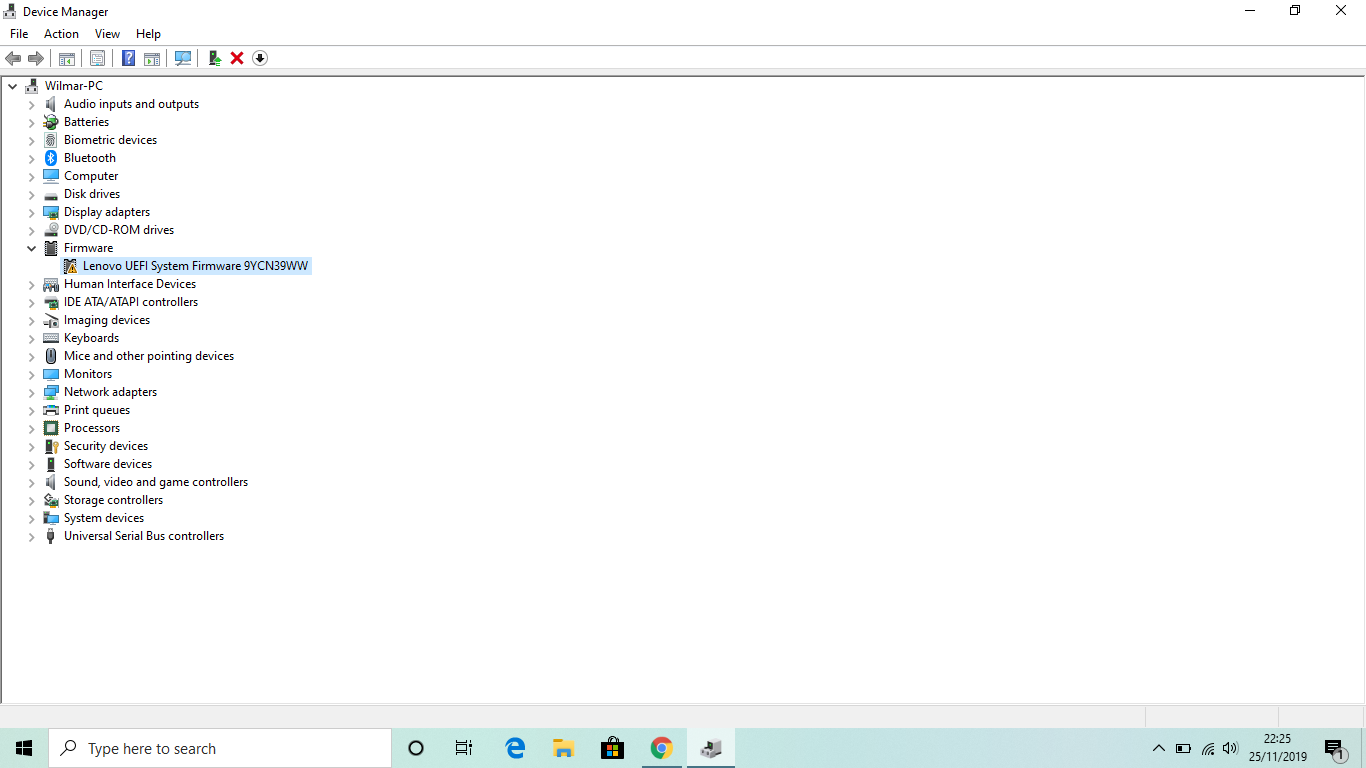Open the View menu
This screenshot has width=1366, height=768.
click(107, 34)
